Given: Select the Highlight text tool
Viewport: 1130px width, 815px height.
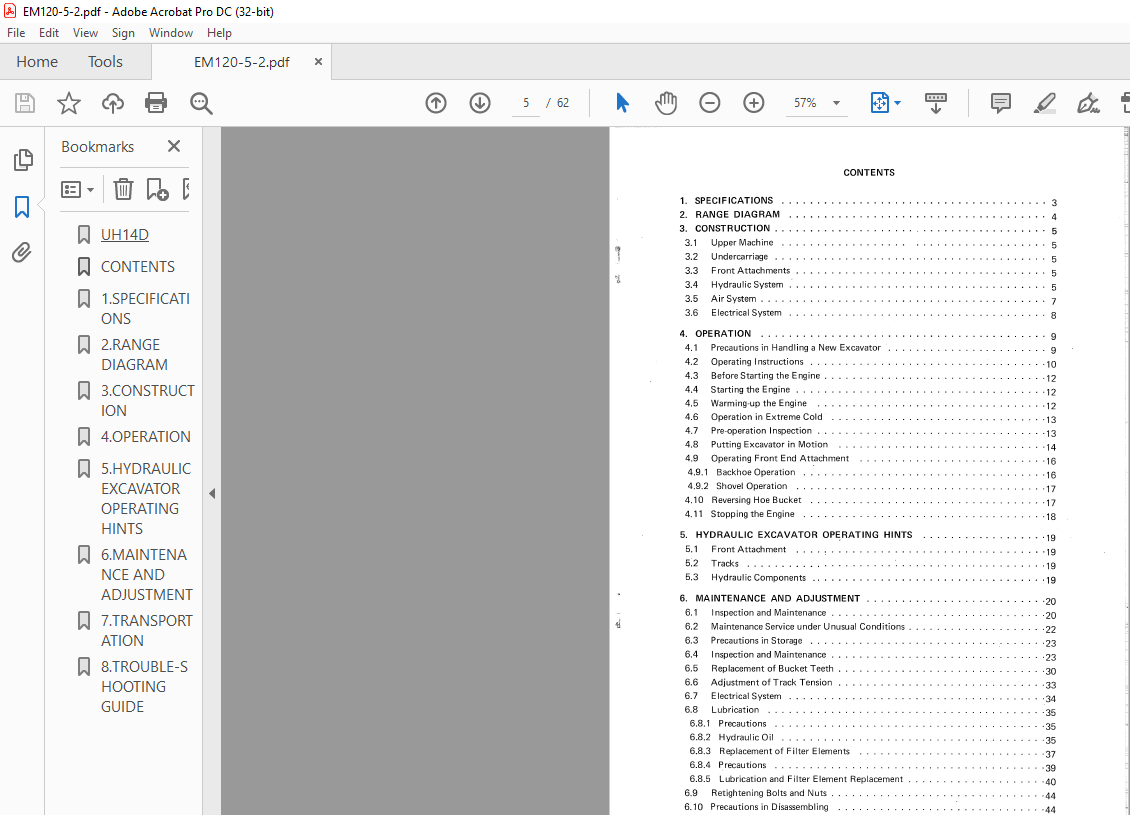Looking at the screenshot, I should (x=1044, y=103).
